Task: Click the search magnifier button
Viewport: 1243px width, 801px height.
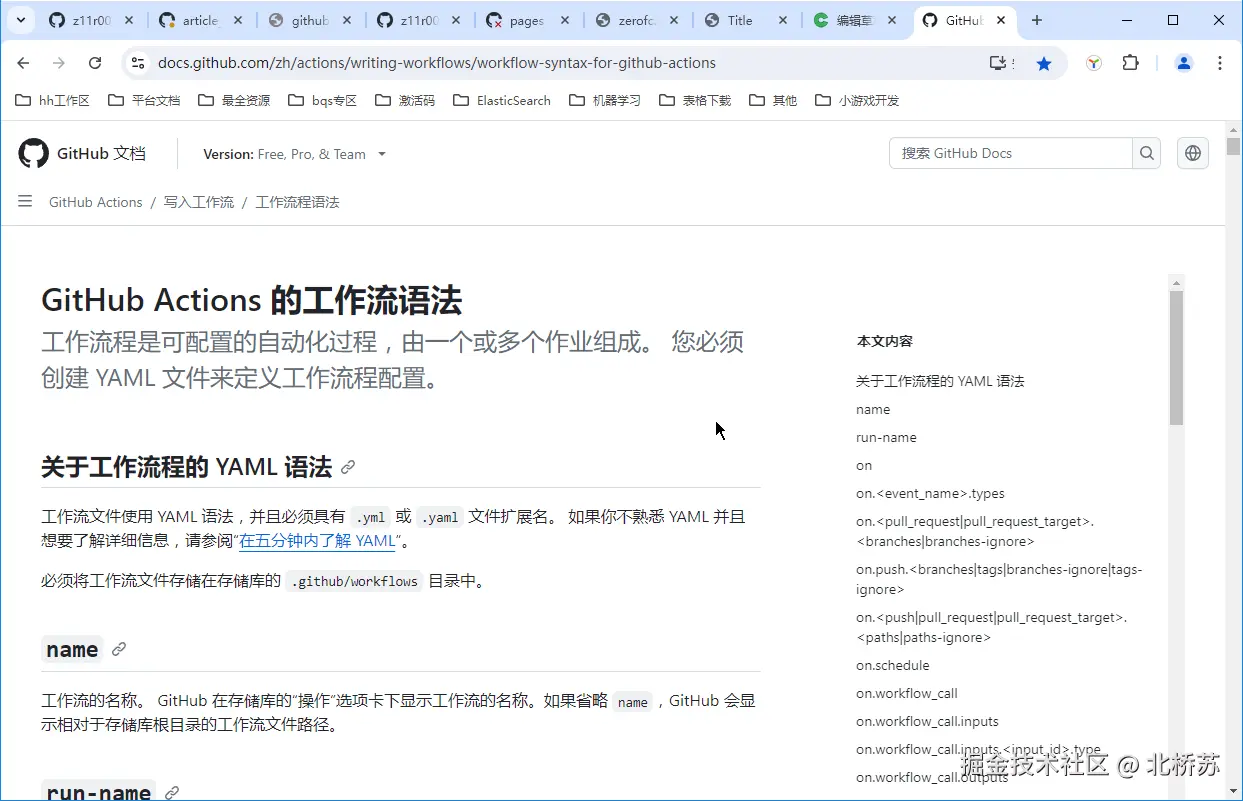Action: click(x=1147, y=153)
